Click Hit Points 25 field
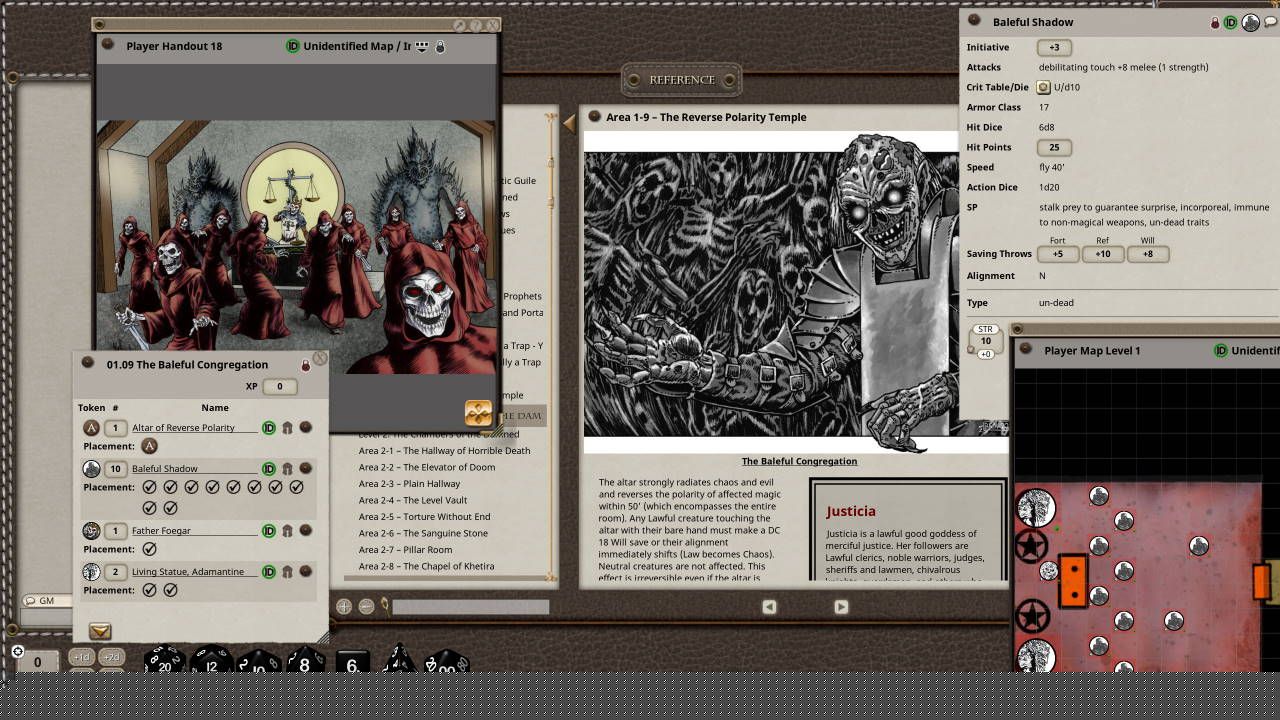This screenshot has width=1280, height=720. (1054, 147)
